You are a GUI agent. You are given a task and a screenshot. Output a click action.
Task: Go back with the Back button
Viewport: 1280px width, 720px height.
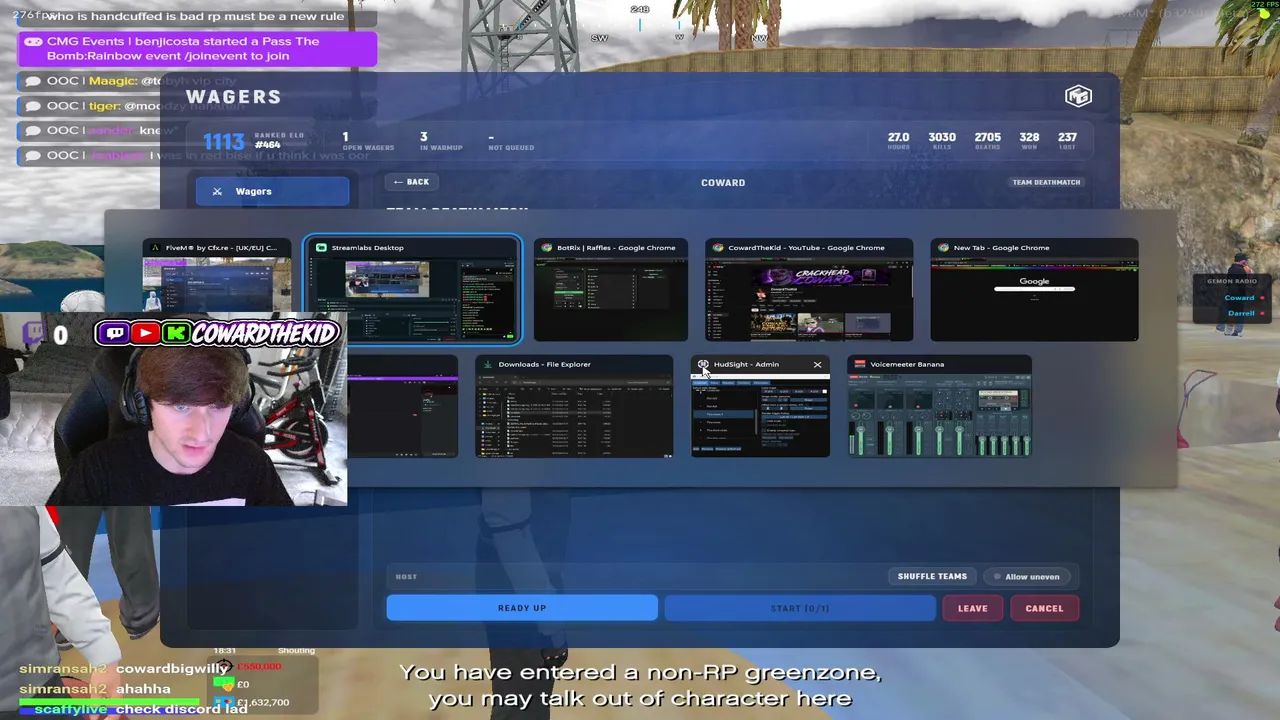(411, 182)
